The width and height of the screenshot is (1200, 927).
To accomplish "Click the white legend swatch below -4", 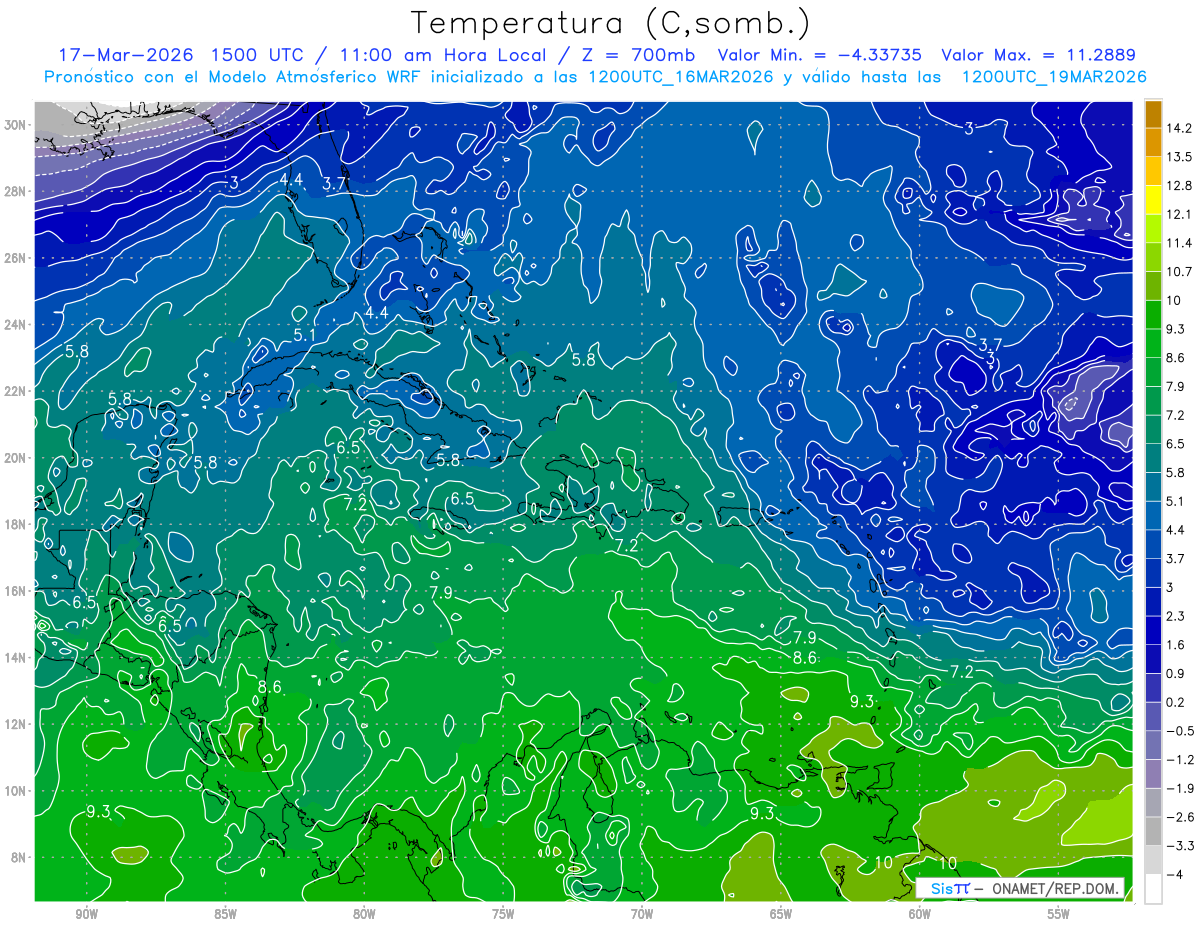I will (x=1153, y=889).
